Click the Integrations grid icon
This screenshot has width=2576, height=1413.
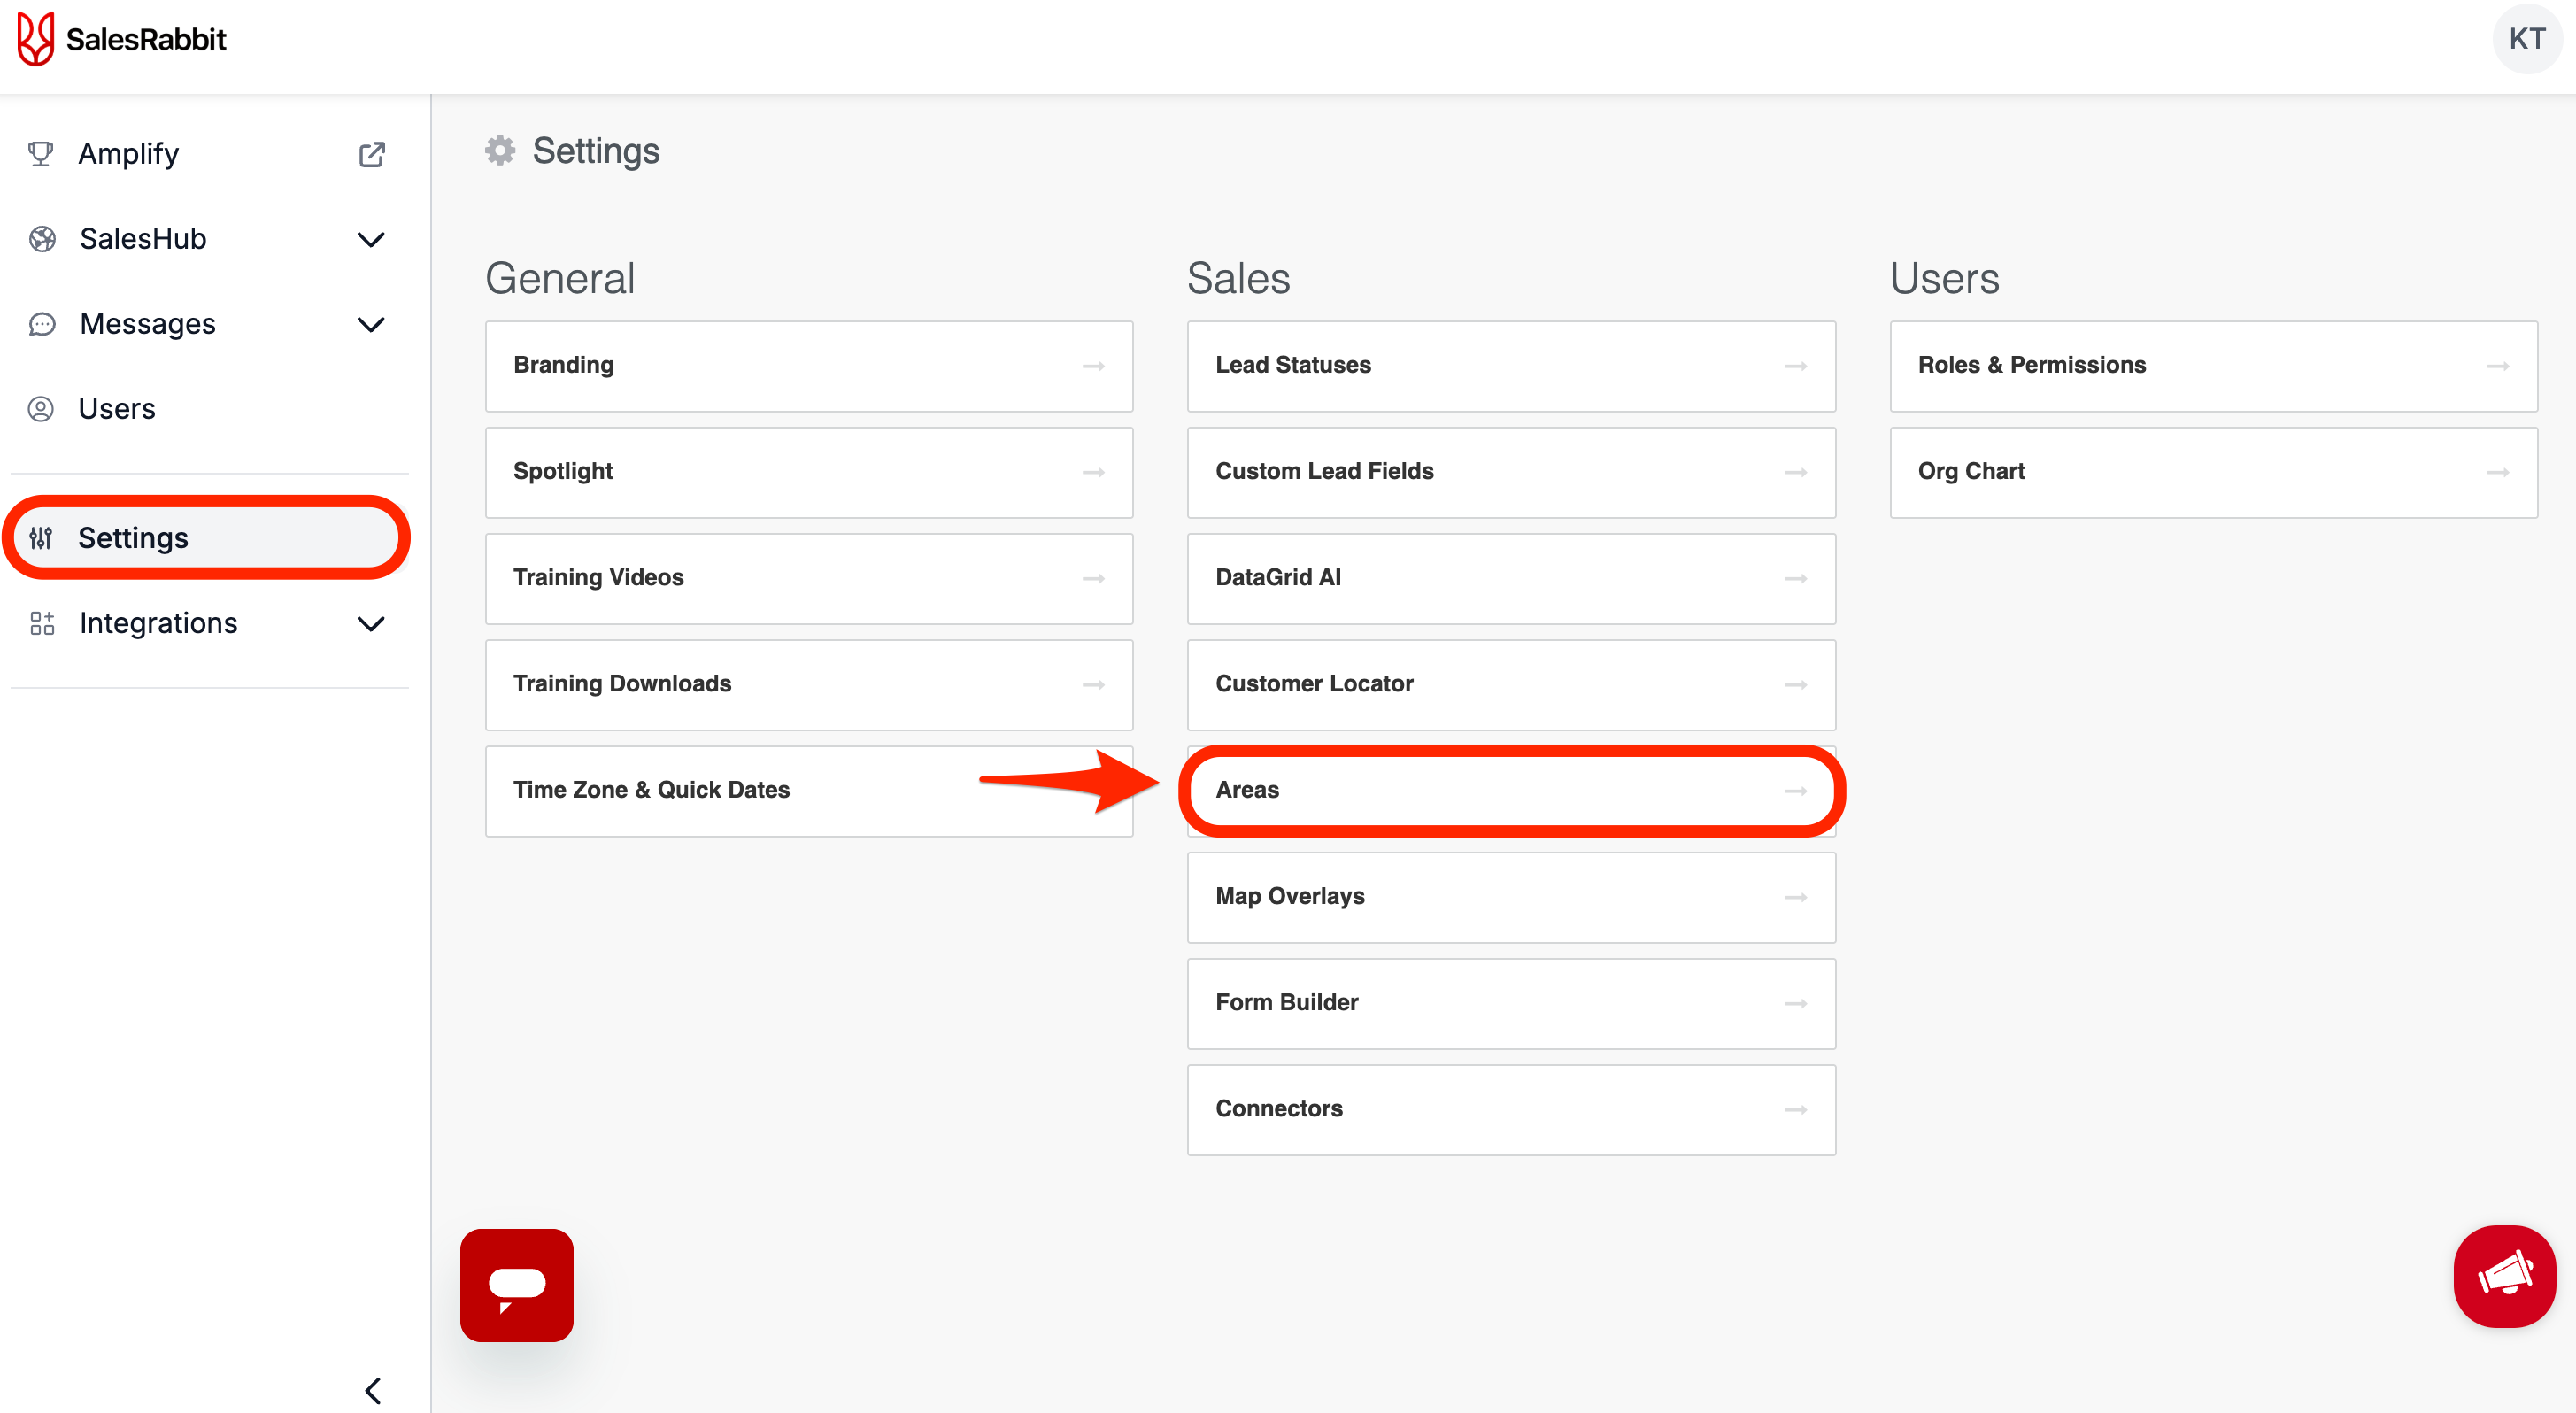pos(42,623)
